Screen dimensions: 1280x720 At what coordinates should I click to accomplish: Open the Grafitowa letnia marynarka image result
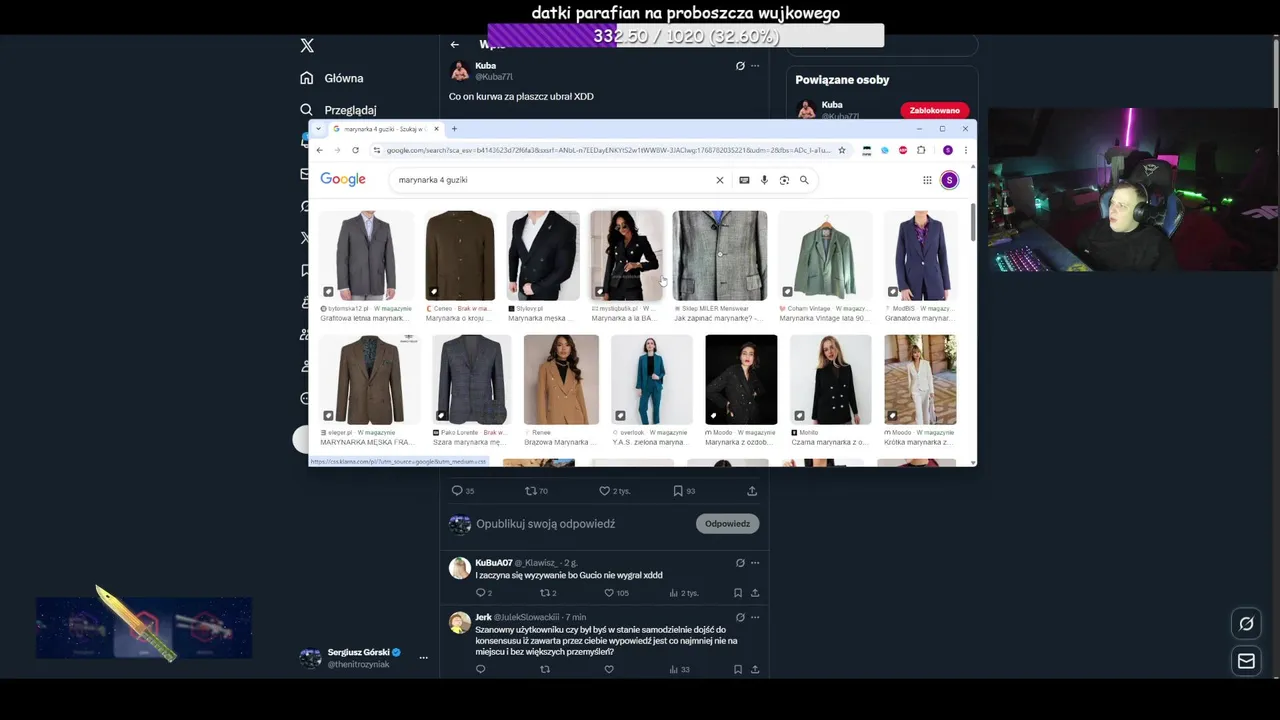tap(366, 255)
